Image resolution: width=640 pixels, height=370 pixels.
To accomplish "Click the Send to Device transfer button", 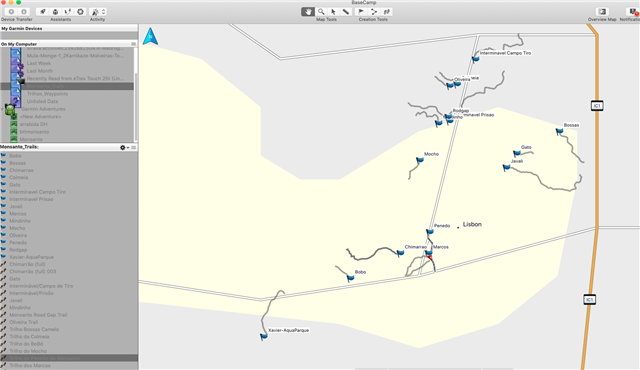I will pyautogui.click(x=11, y=12).
